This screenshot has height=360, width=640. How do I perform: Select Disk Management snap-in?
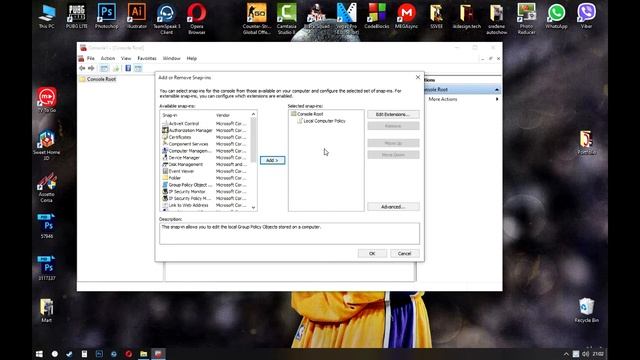(x=185, y=164)
